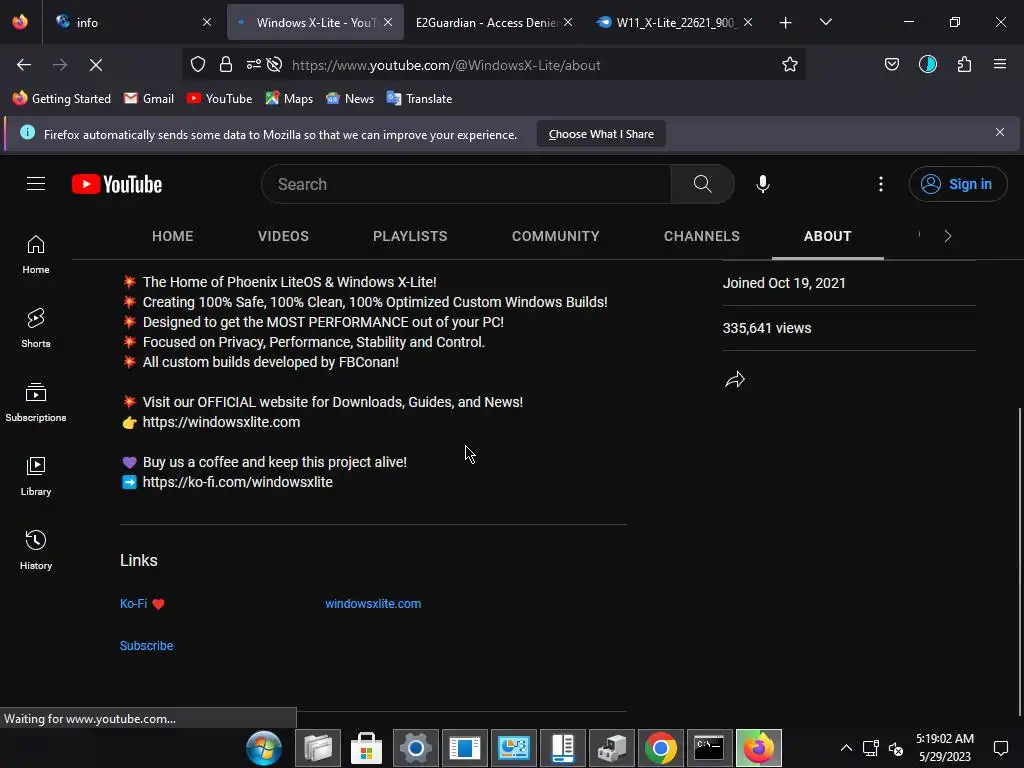Open Command Prompt from taskbar
The width and height of the screenshot is (1024, 768).
click(709, 748)
